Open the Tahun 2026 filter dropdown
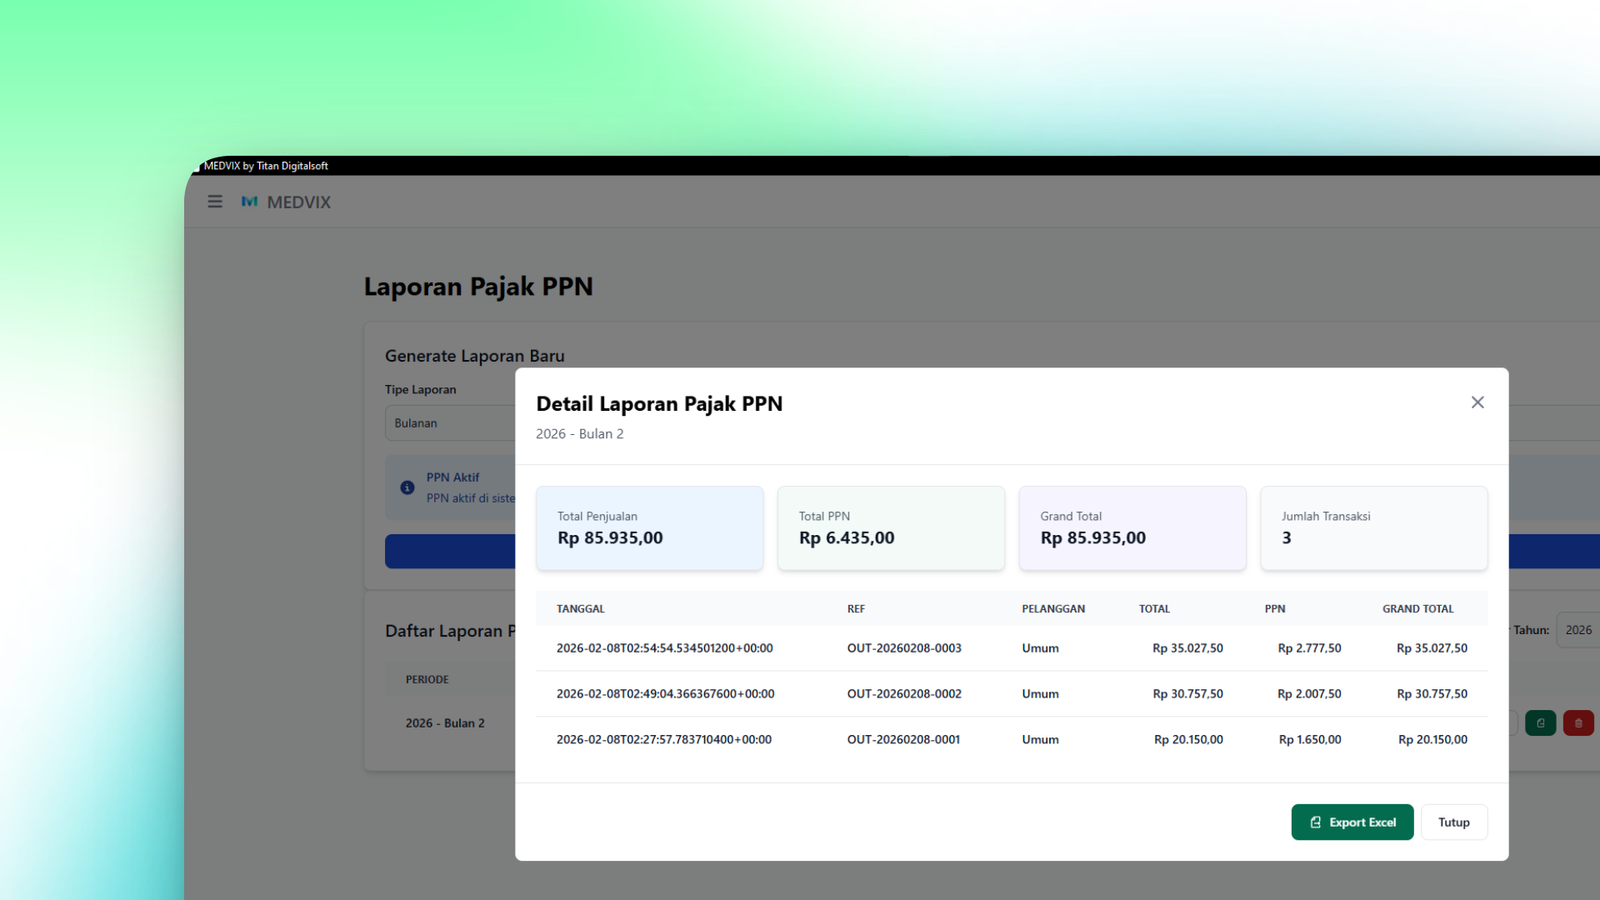1600x900 pixels. click(1578, 630)
